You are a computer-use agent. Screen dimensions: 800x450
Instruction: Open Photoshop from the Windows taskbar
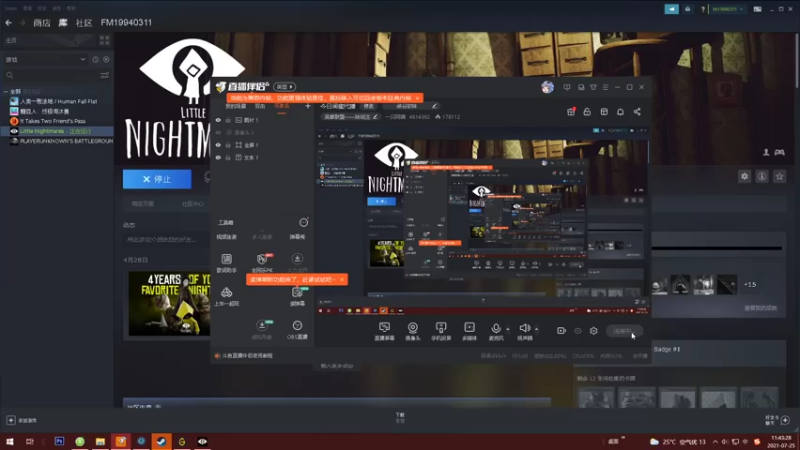[59, 441]
